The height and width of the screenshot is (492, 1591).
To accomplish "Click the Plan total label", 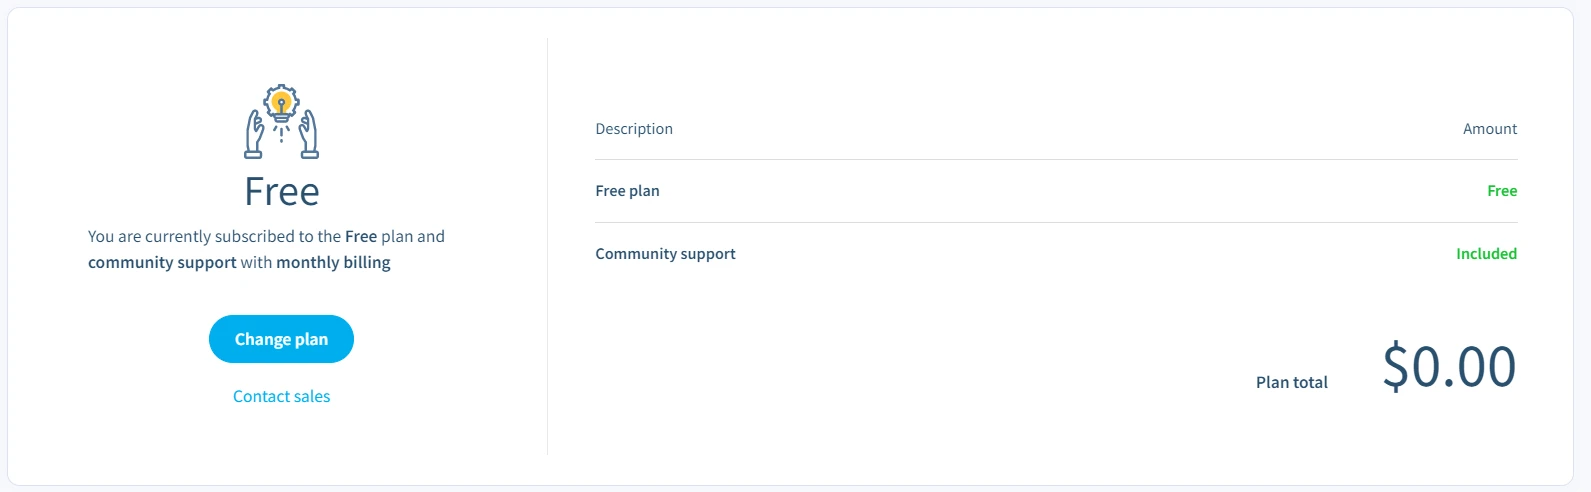I will (x=1291, y=382).
